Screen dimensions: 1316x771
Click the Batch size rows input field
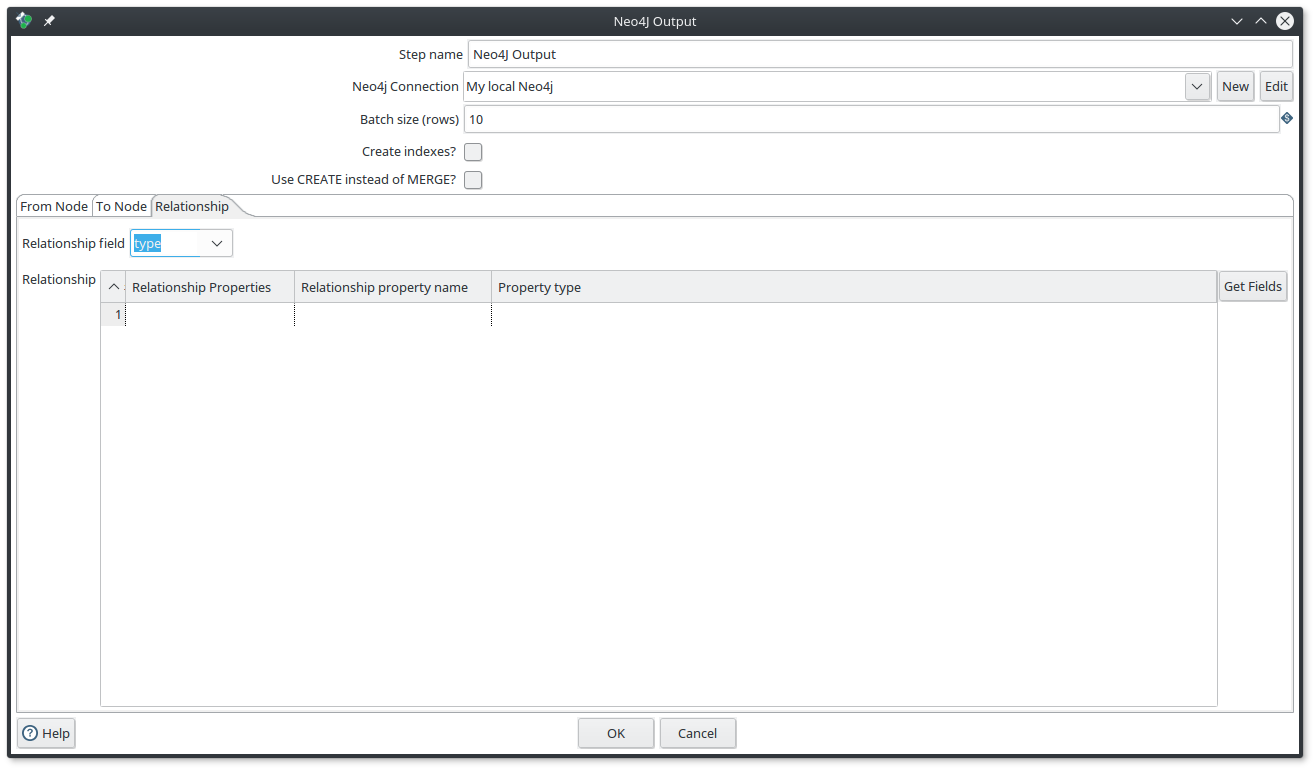coord(871,119)
